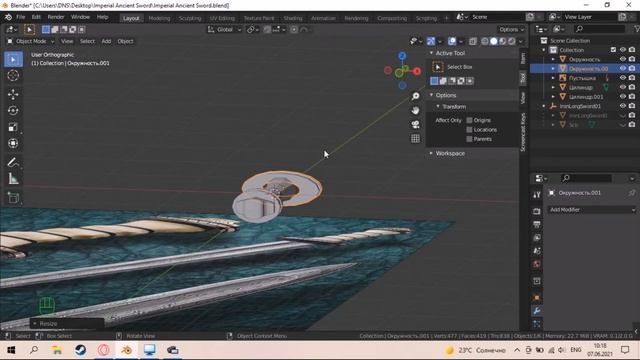This screenshot has height=360, width=640.
Task: Click the pan view hand icon
Action: click(415, 110)
